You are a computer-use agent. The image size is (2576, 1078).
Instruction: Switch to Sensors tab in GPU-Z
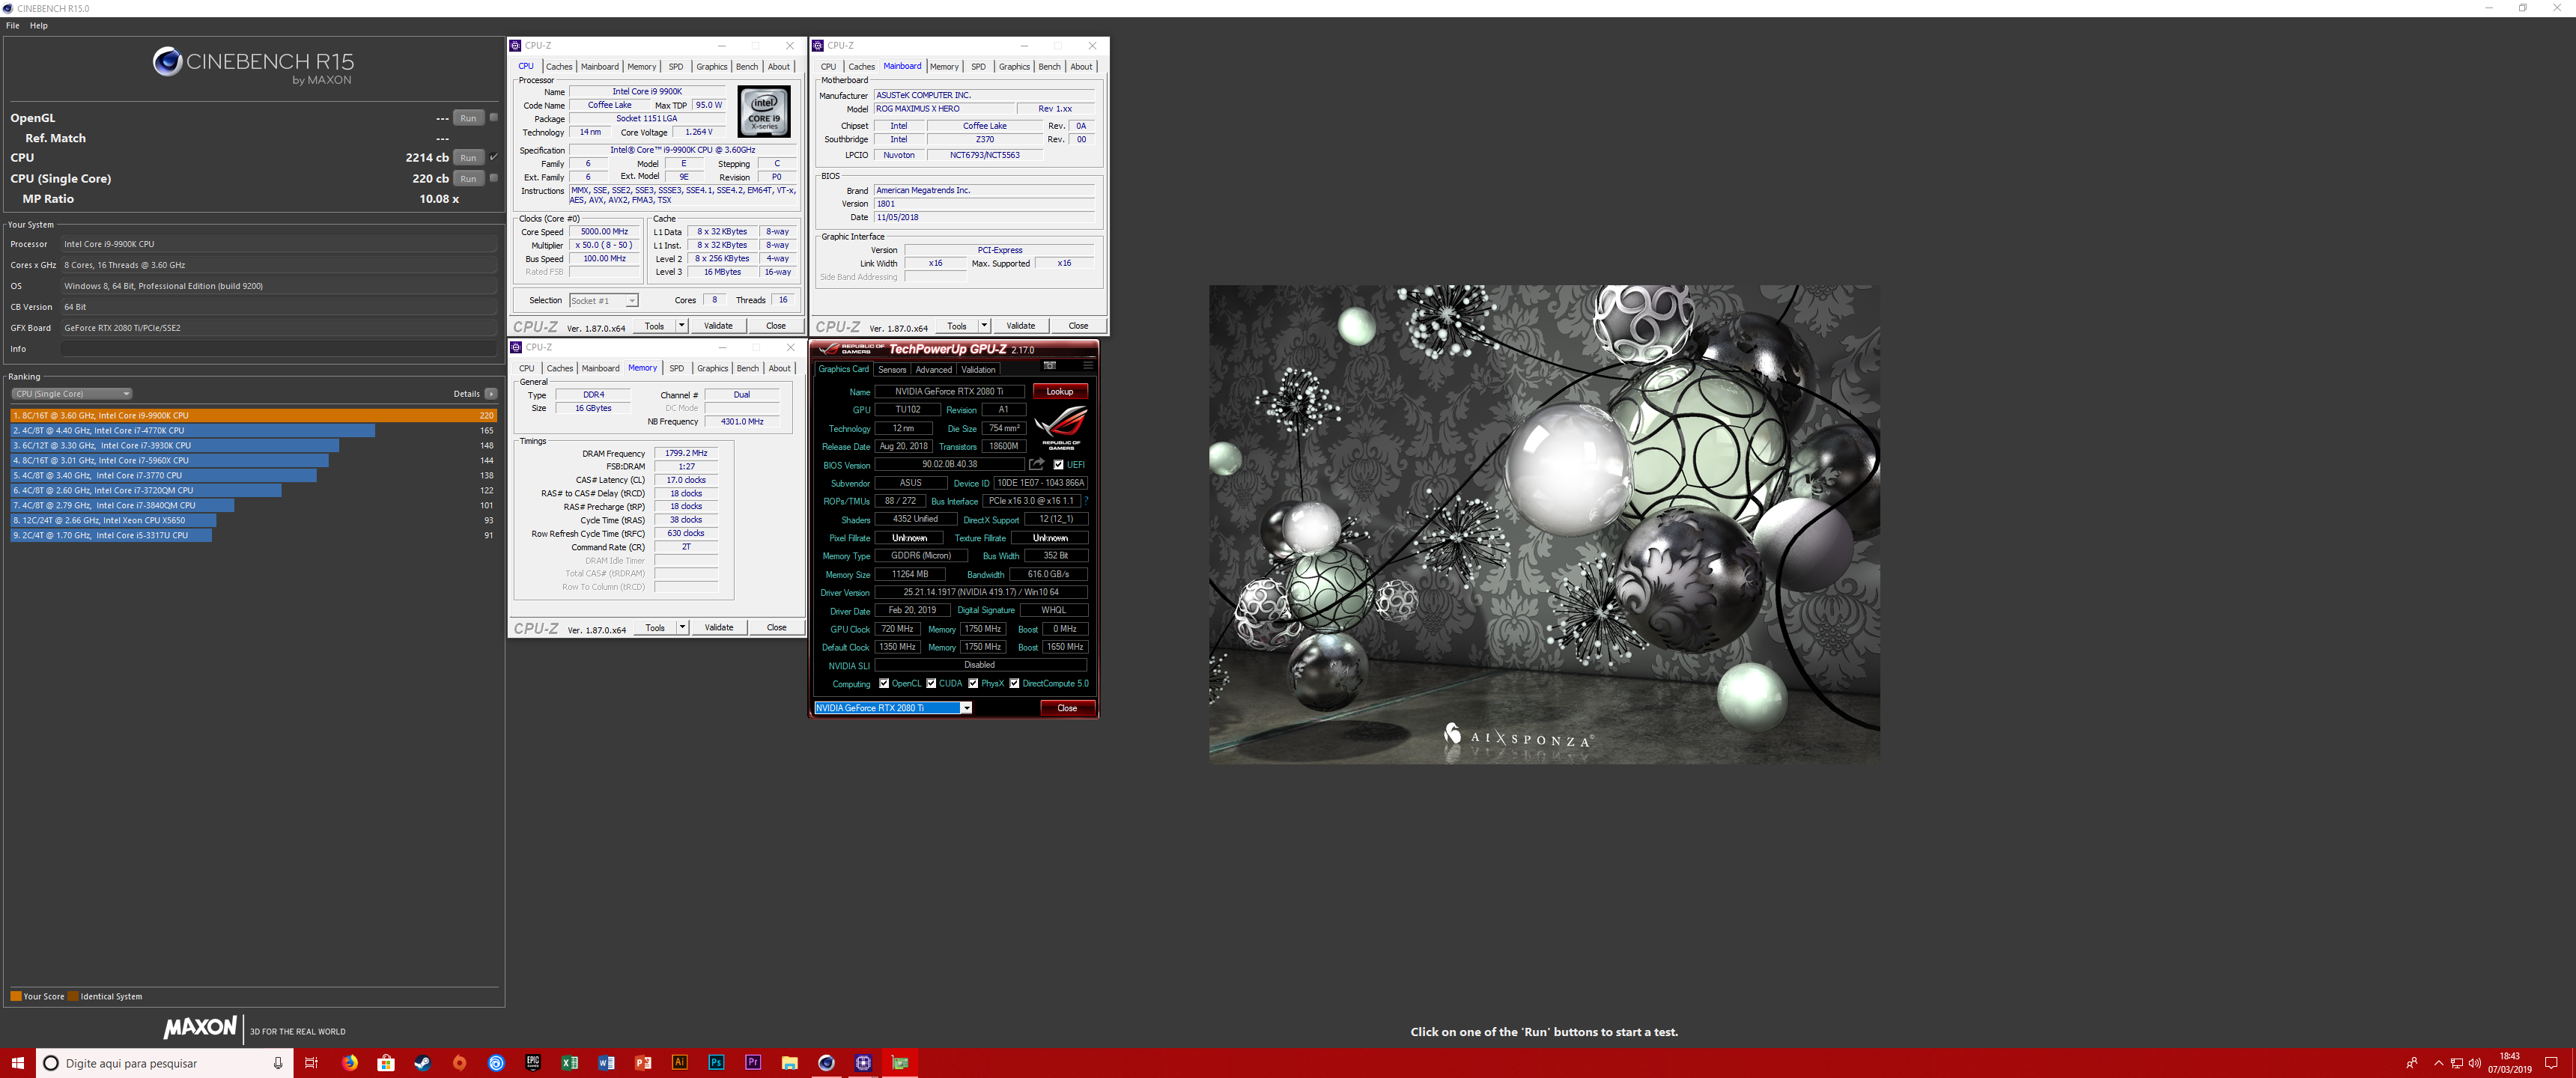[x=892, y=369]
